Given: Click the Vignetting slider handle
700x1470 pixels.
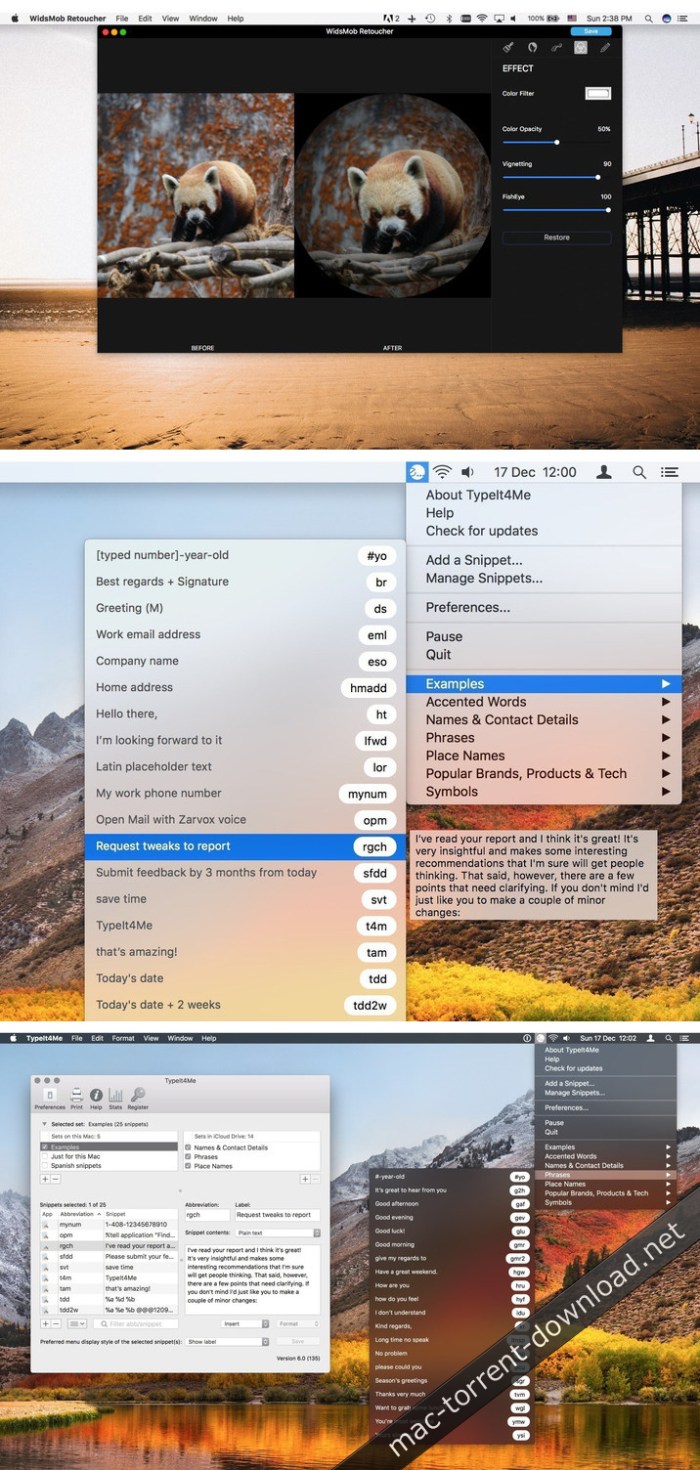Looking at the screenshot, I should pos(598,177).
